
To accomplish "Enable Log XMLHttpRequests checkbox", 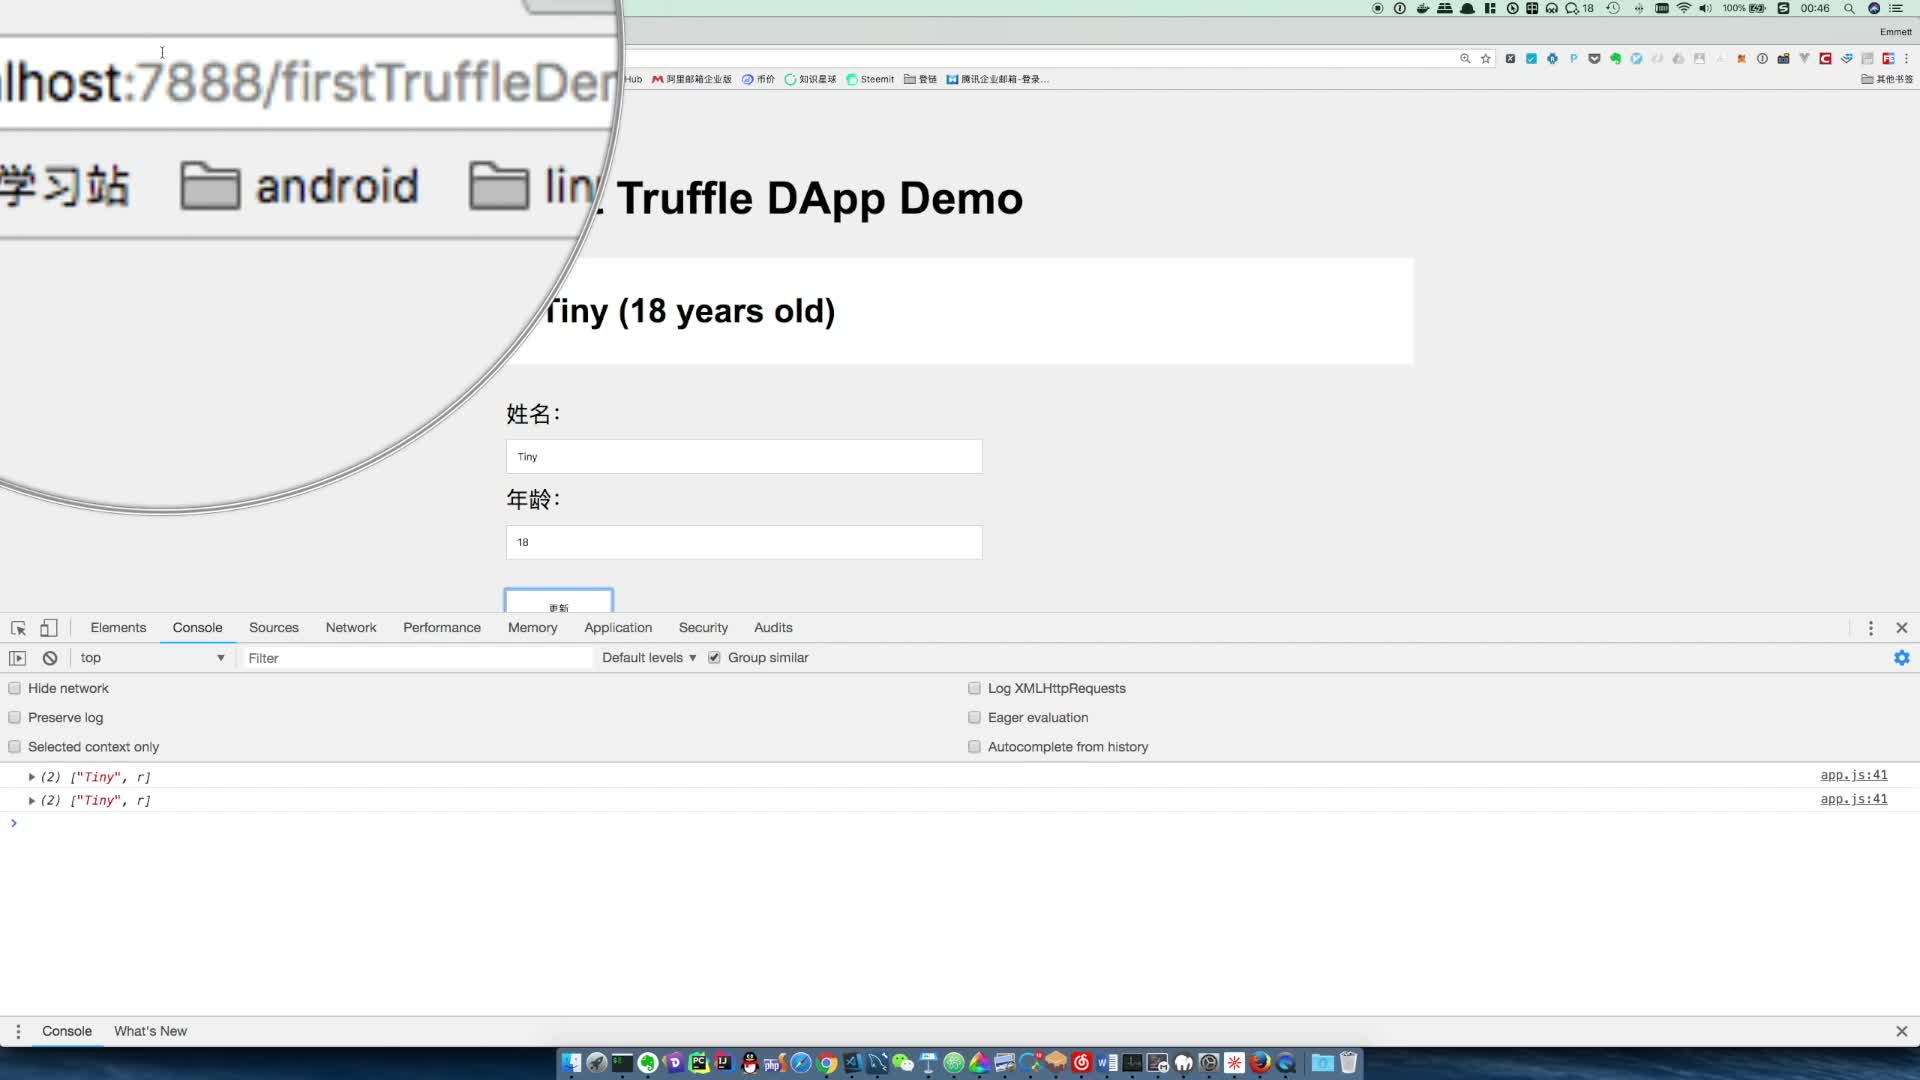I will tap(974, 688).
